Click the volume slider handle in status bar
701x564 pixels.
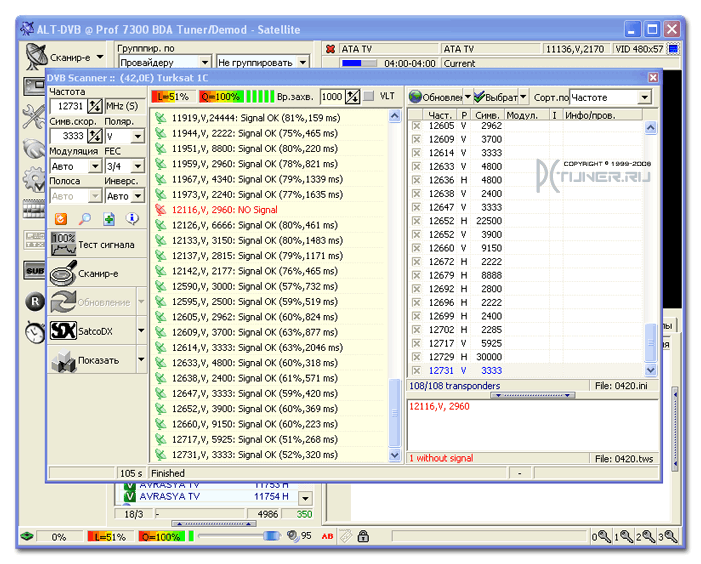271,535
